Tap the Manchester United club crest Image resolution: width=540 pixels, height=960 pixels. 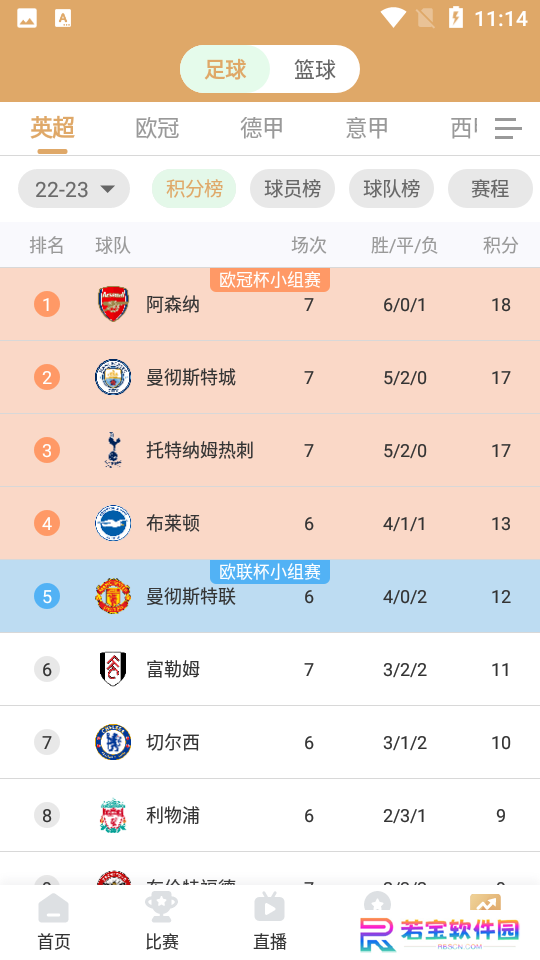(113, 596)
